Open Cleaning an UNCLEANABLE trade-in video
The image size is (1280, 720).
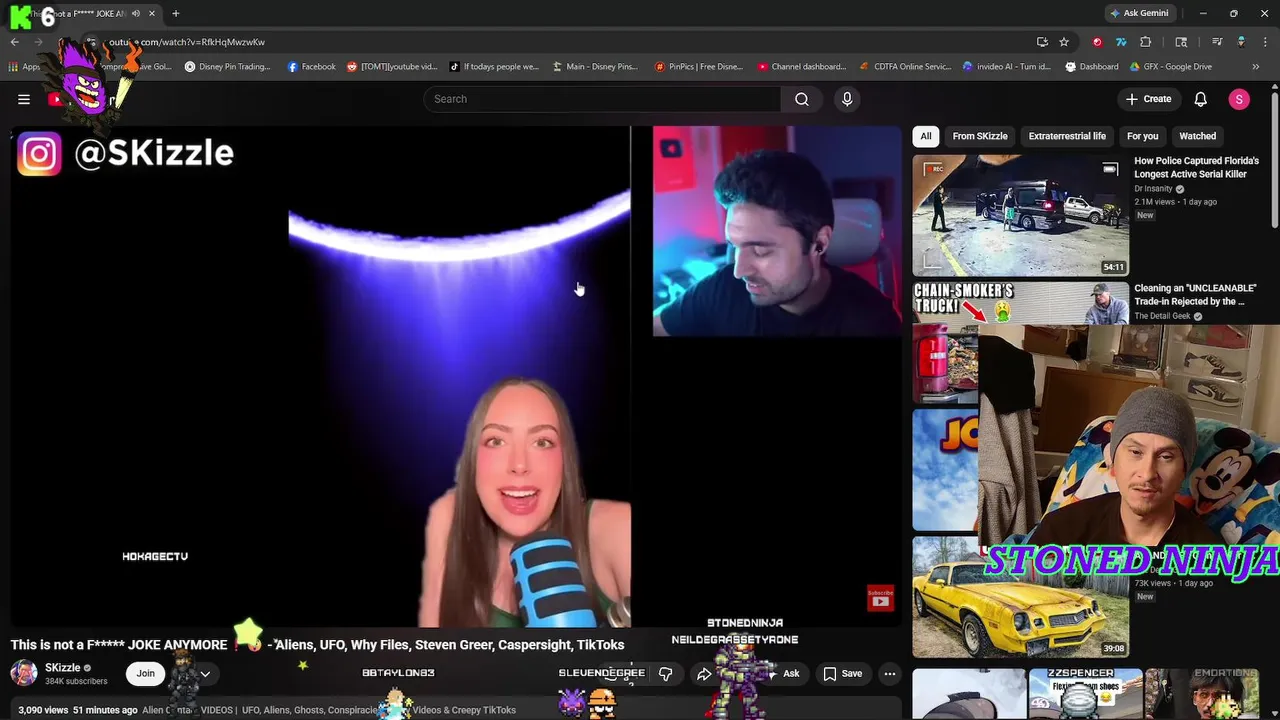click(1195, 295)
